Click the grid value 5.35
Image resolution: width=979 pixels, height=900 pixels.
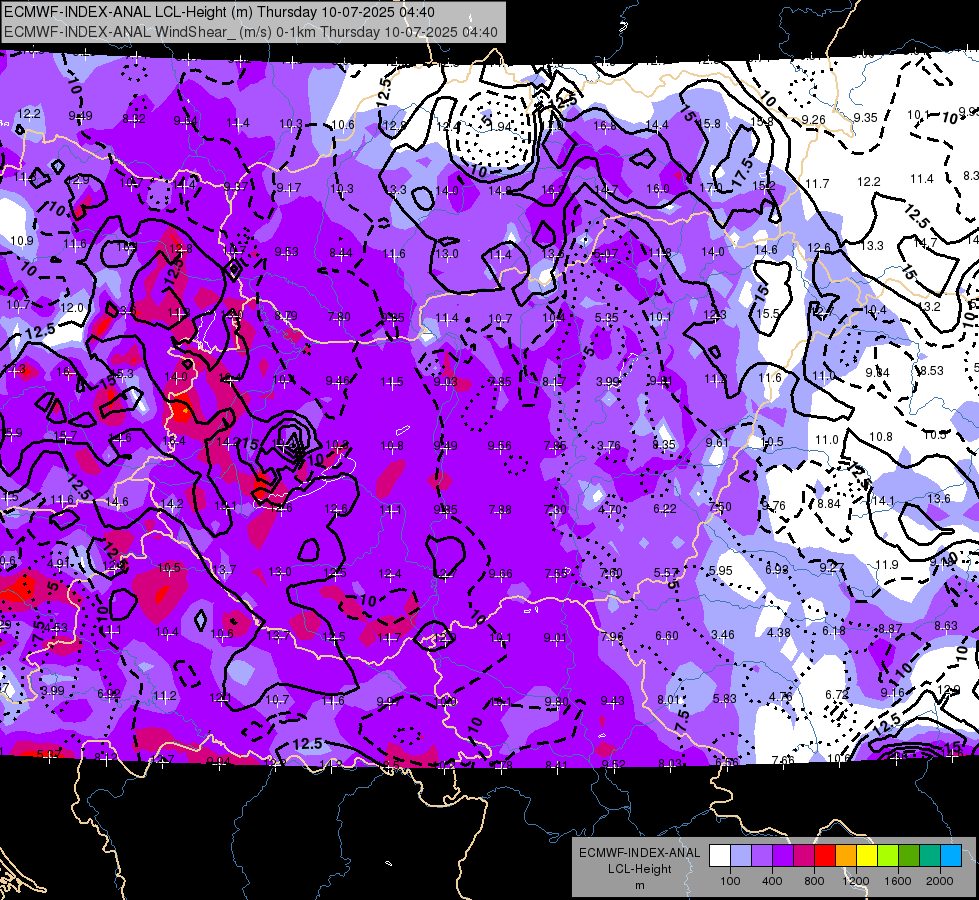606,317
